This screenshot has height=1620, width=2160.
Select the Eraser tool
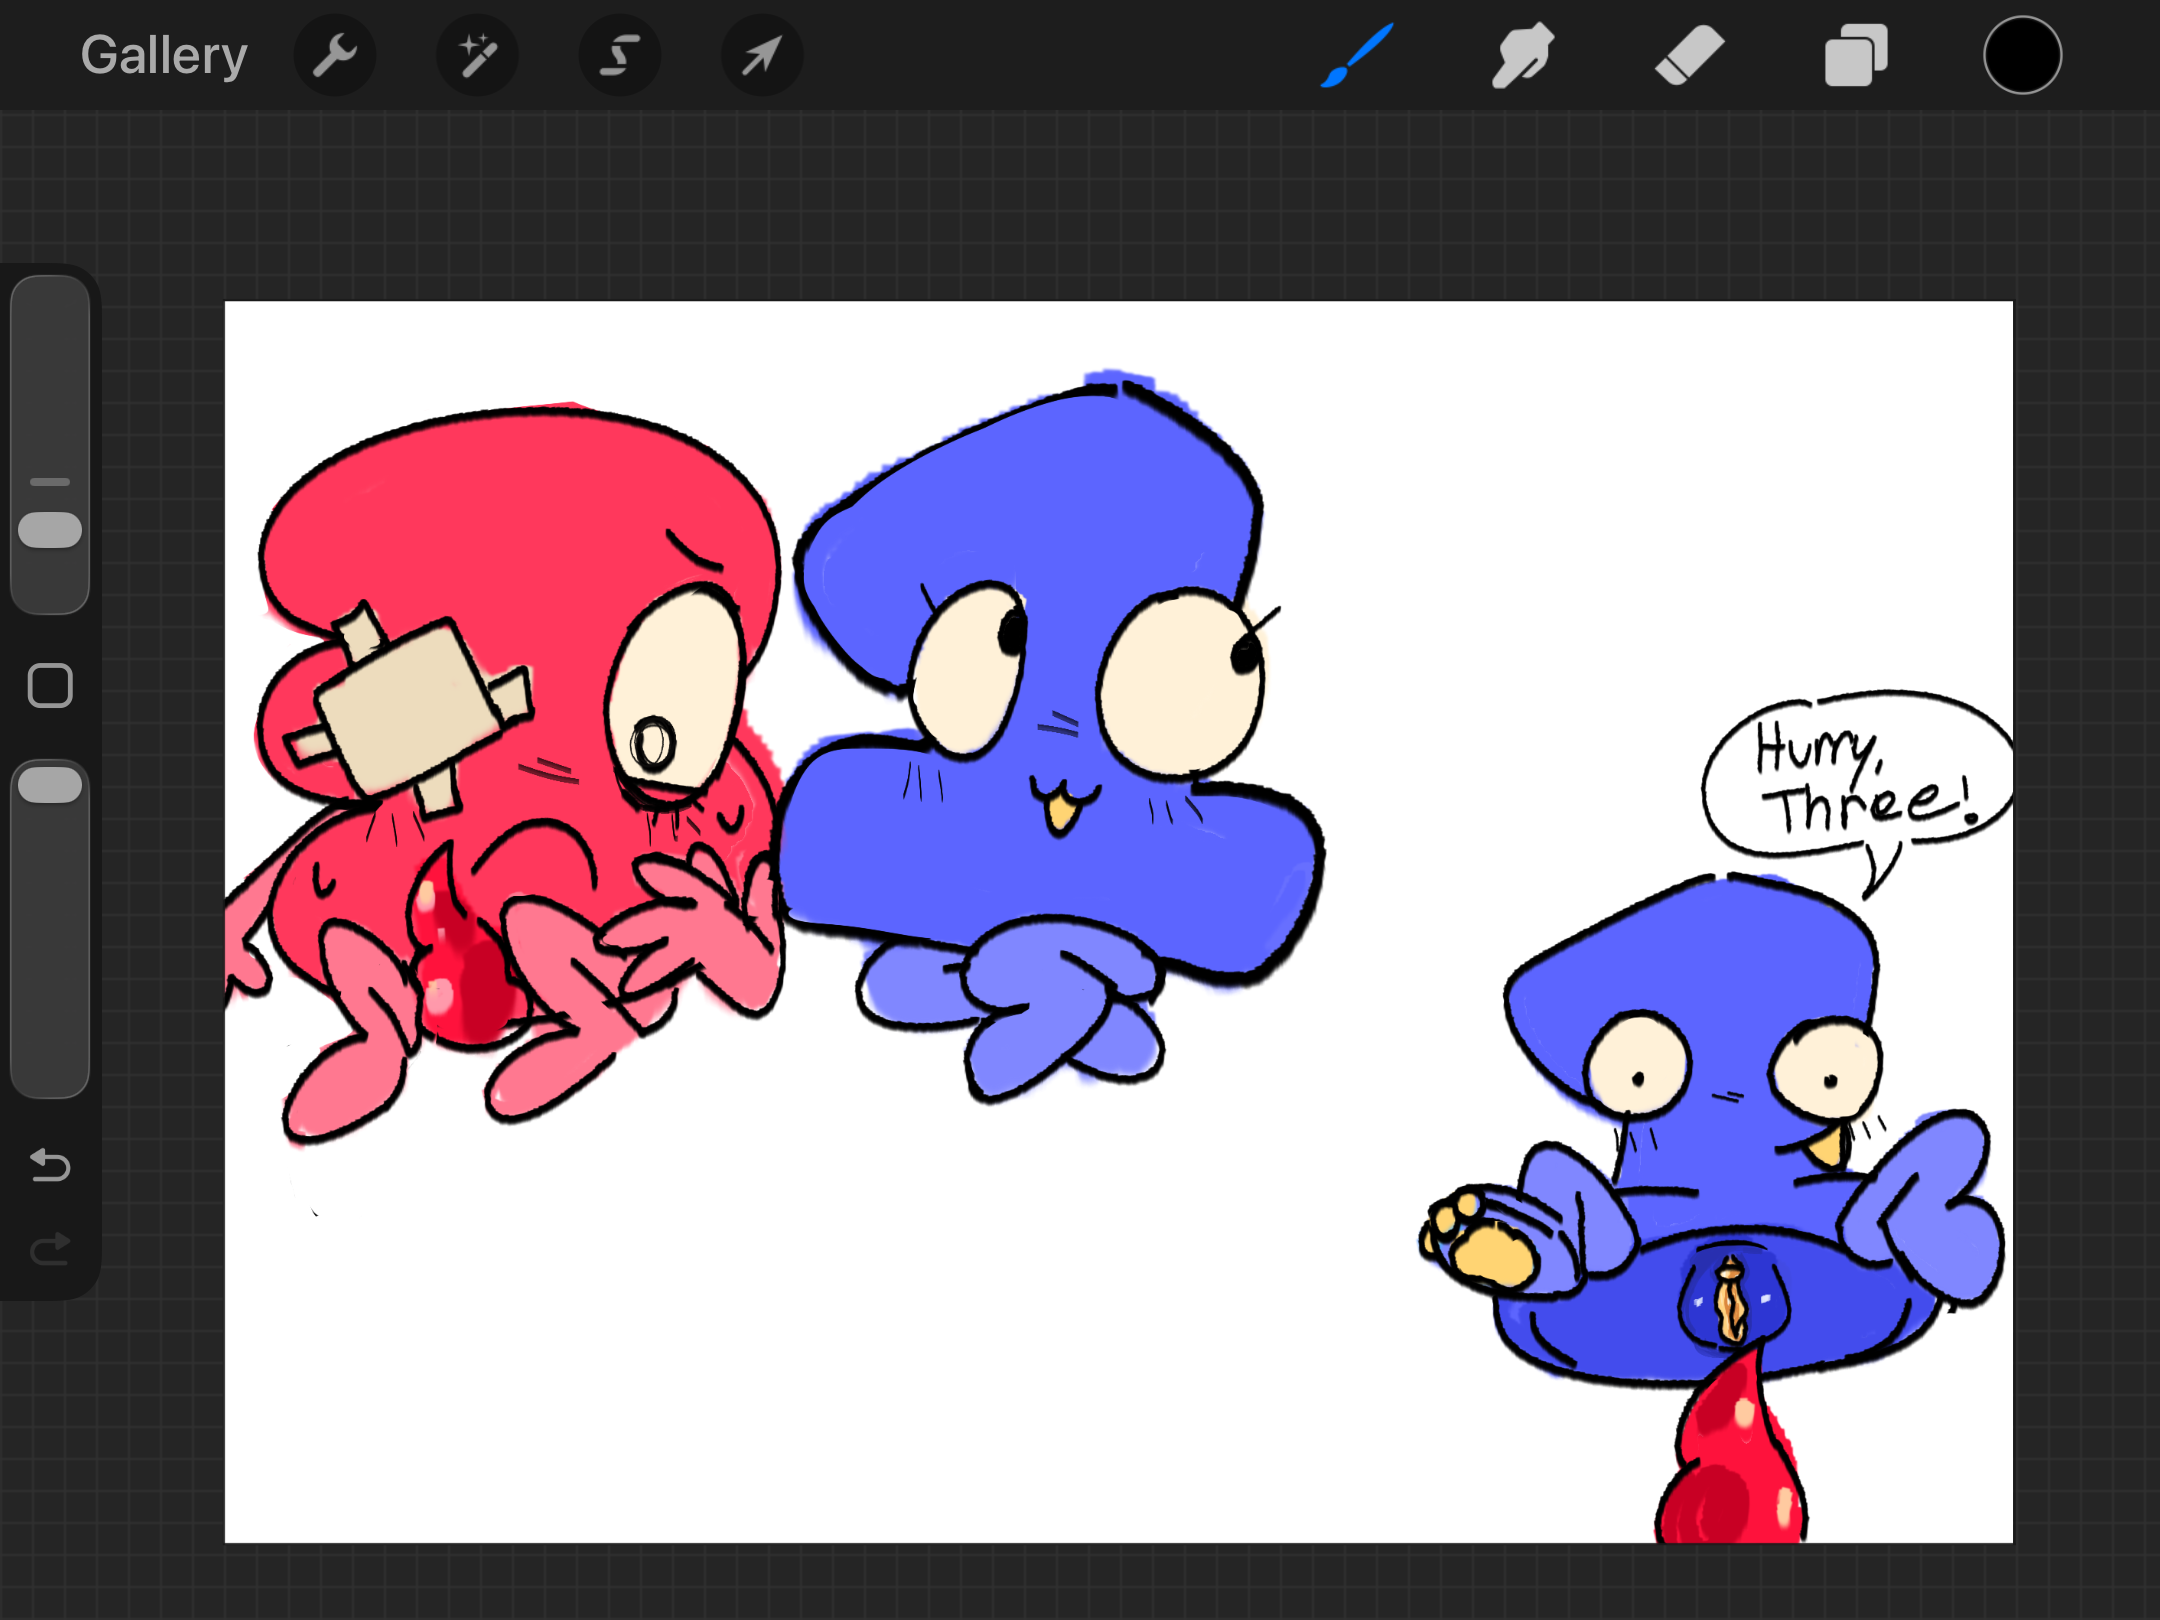(1689, 55)
